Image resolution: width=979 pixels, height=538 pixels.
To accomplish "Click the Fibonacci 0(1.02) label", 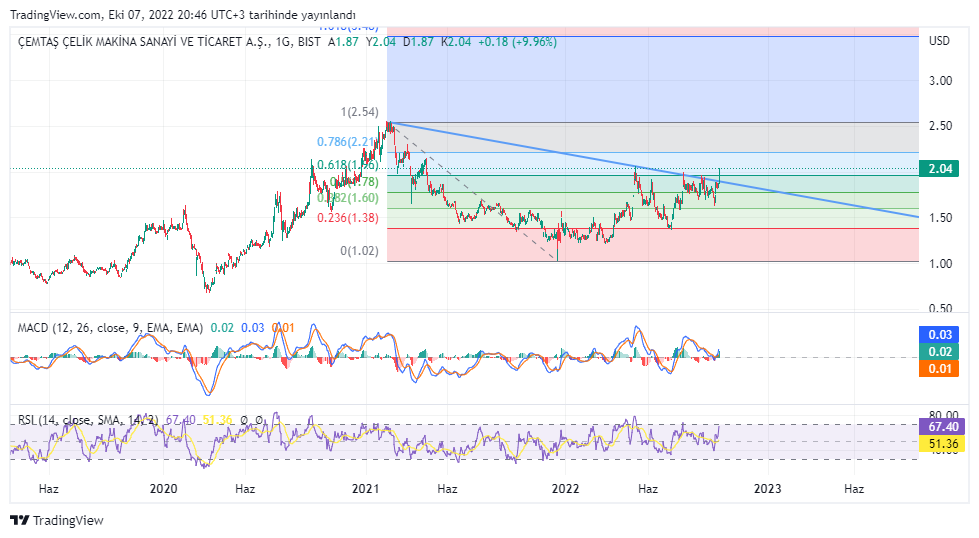I will point(360,251).
